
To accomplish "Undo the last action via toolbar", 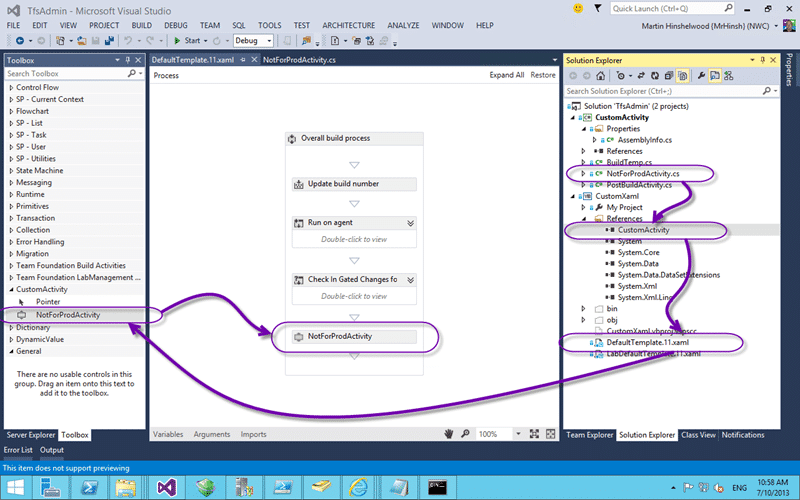I will (x=128, y=40).
